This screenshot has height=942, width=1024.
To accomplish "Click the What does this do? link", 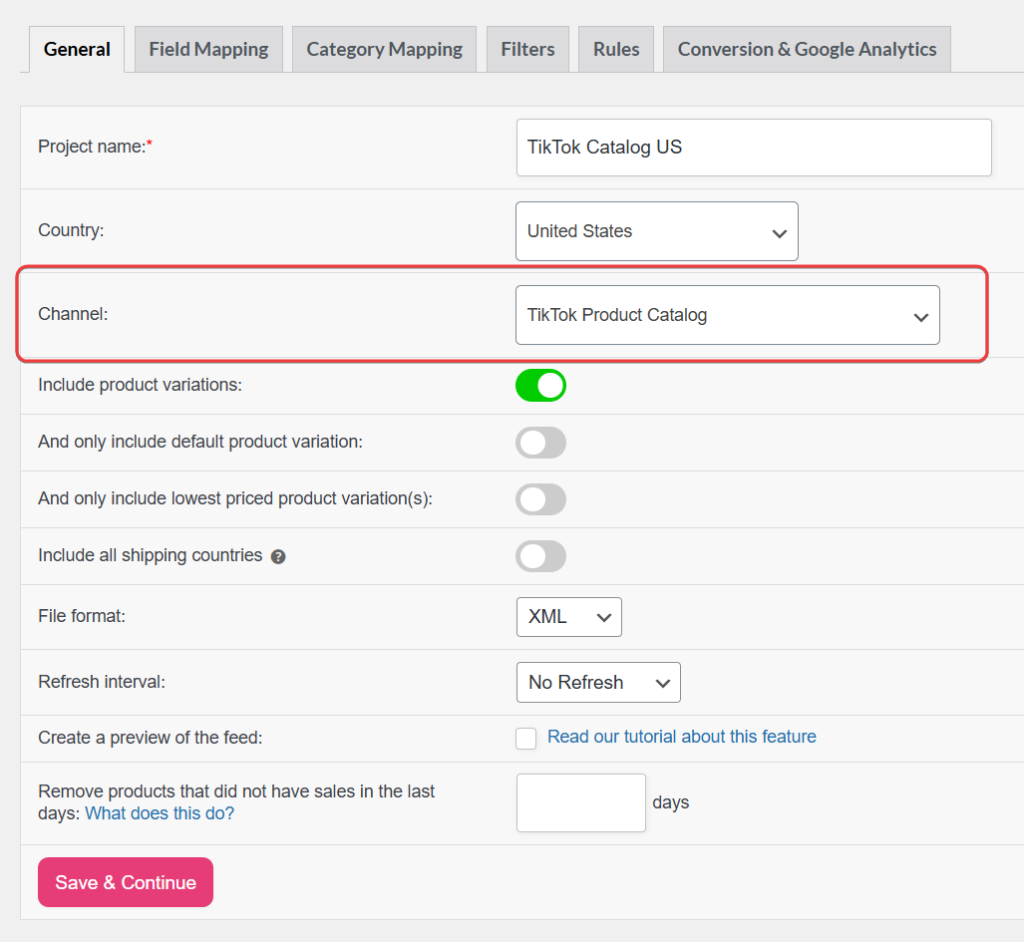I will click(159, 813).
